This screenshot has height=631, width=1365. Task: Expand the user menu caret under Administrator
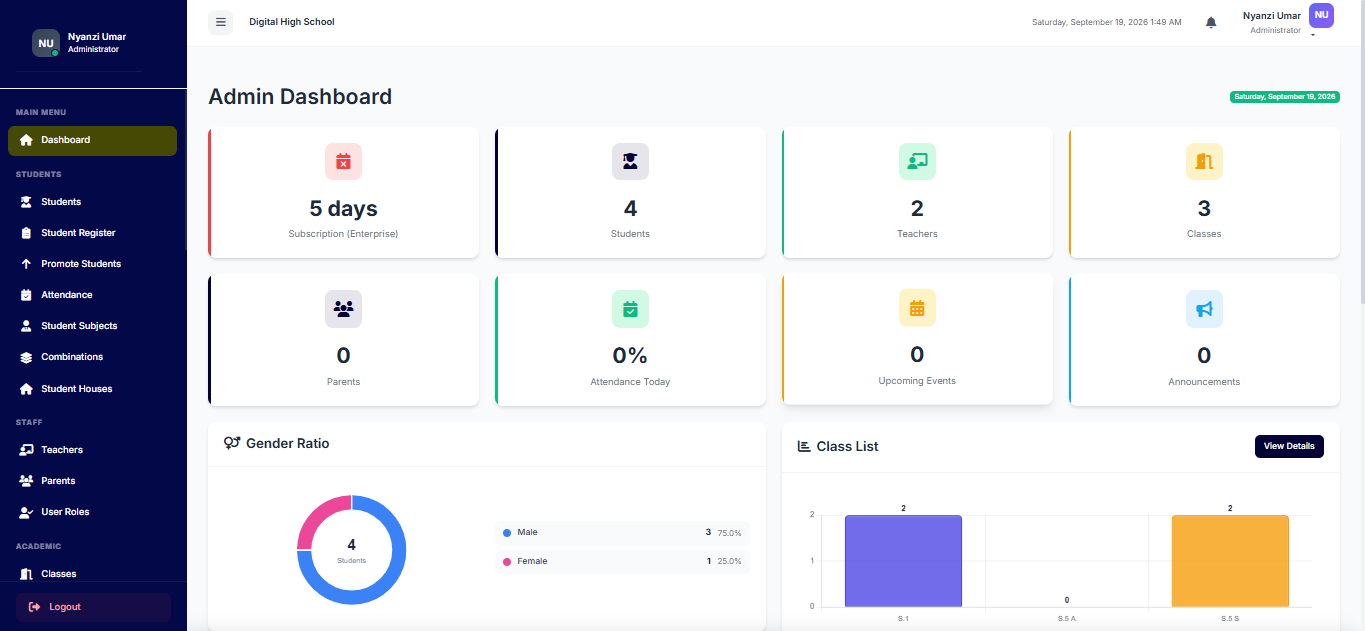[1312, 36]
